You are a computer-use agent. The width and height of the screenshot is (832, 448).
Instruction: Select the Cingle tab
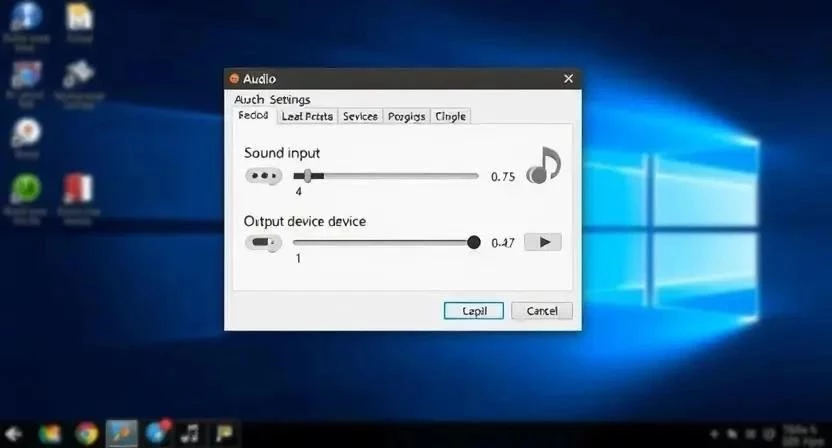(x=450, y=117)
